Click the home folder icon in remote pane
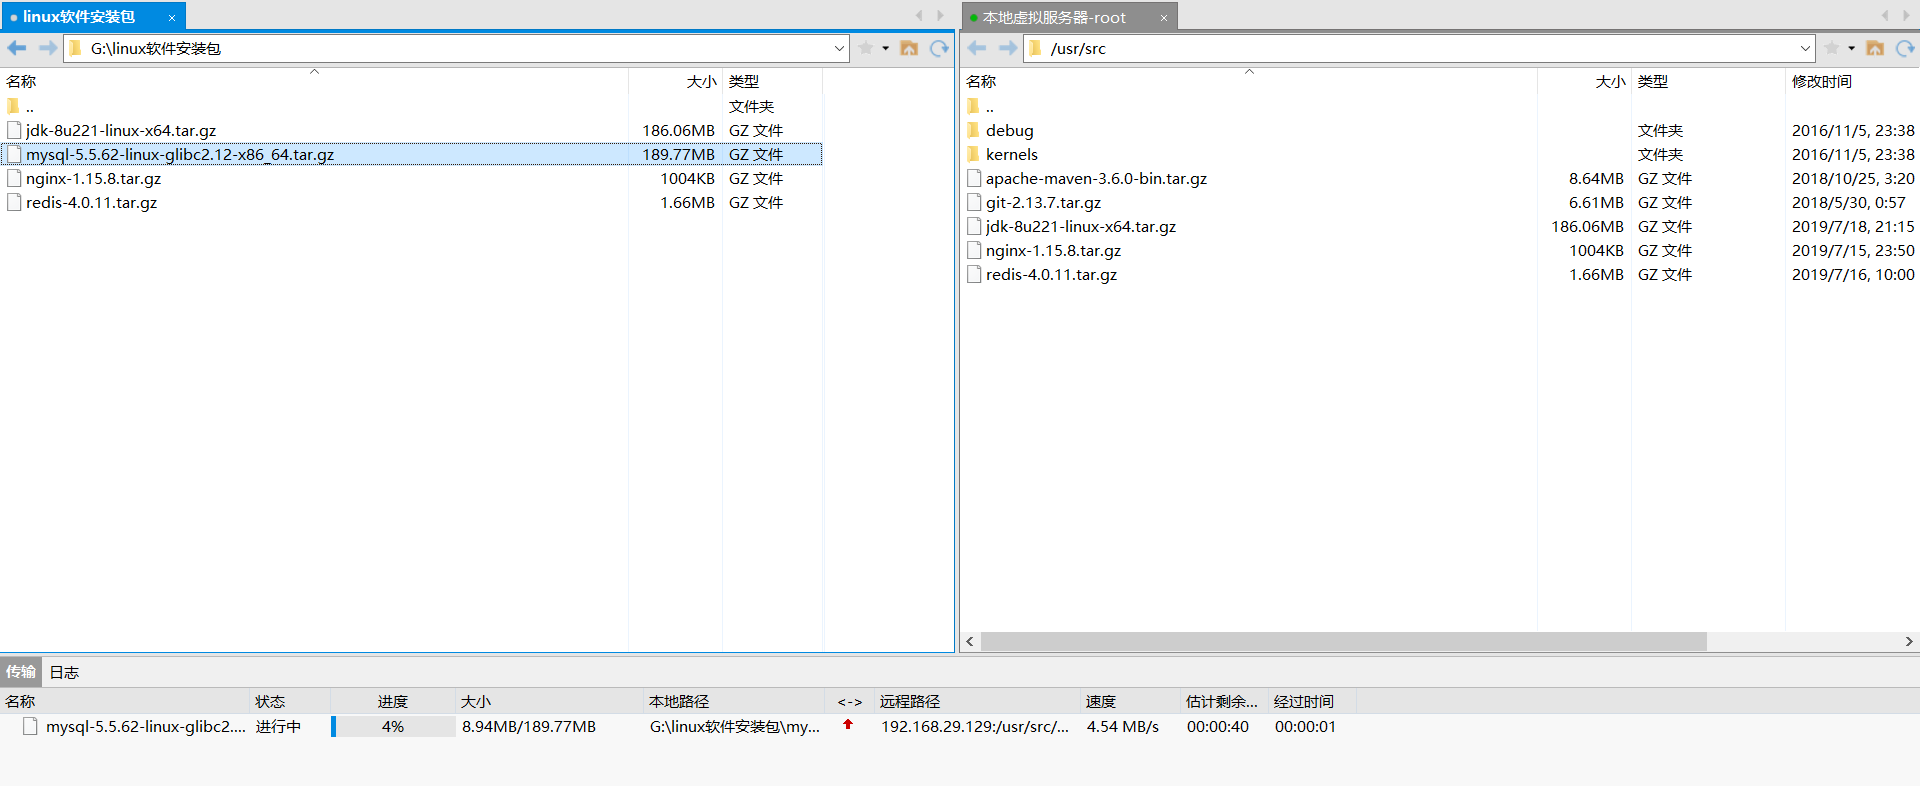This screenshot has height=786, width=1920. pyautogui.click(x=1875, y=48)
